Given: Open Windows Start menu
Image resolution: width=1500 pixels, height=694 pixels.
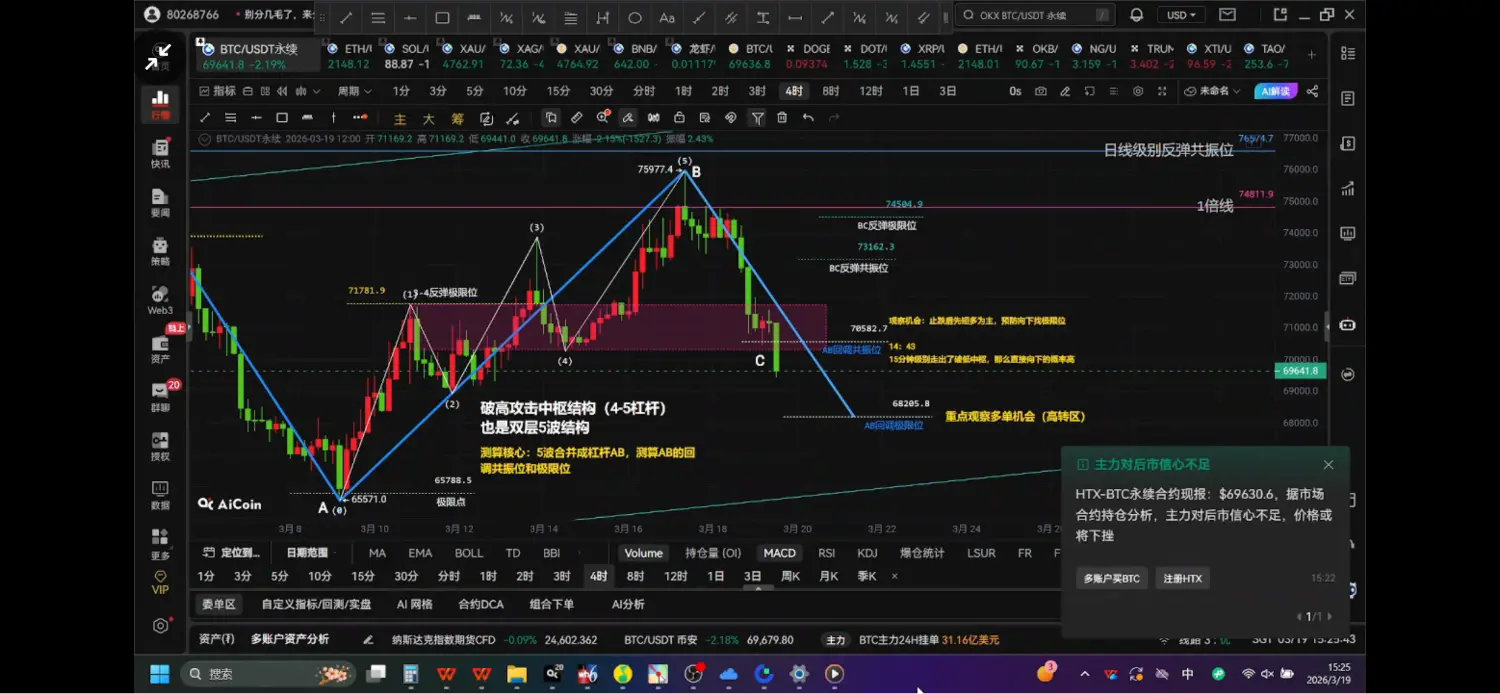Looking at the screenshot, I should tap(159, 674).
